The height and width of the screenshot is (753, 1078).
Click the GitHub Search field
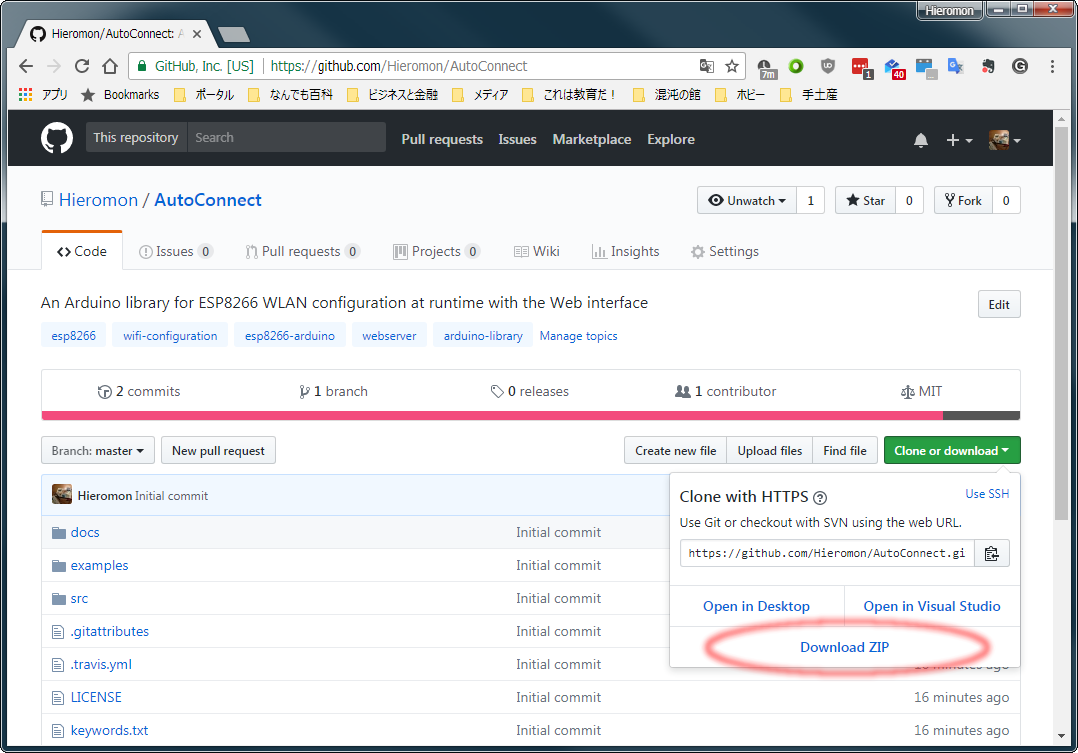[286, 138]
